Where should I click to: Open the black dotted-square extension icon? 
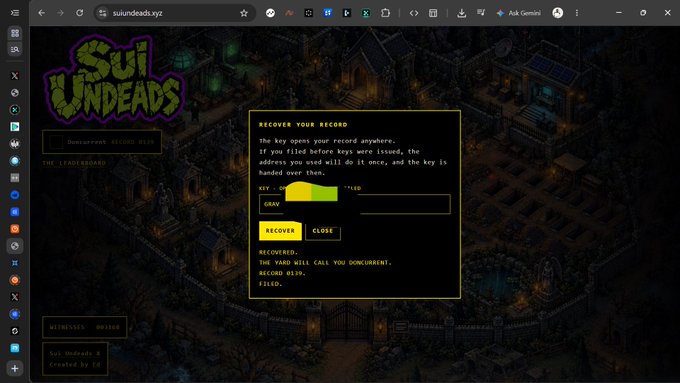pos(308,13)
